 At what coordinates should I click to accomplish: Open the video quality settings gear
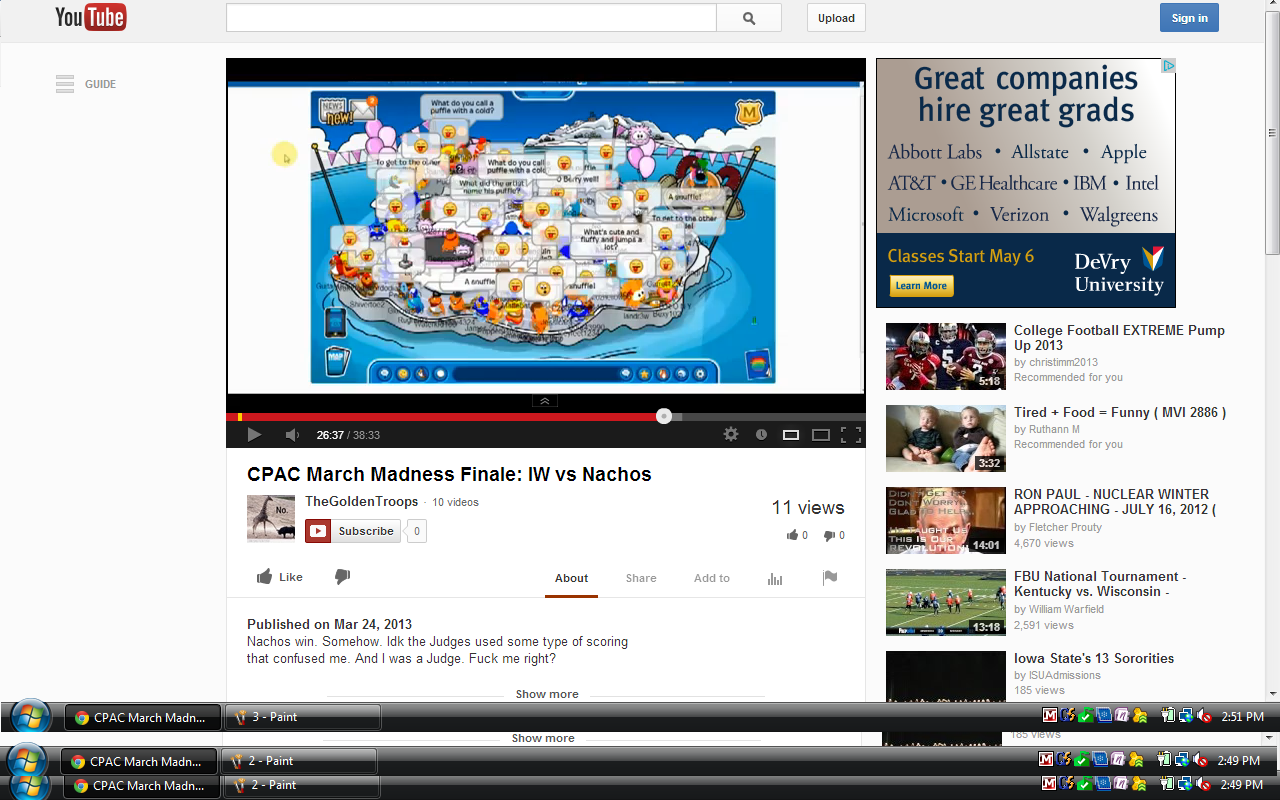pos(731,434)
